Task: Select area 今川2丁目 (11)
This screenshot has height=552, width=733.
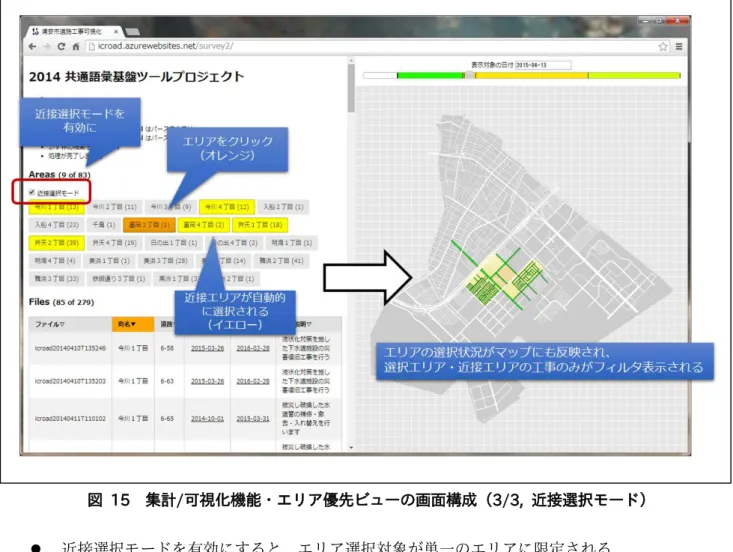Action: pyautogui.click(x=115, y=207)
